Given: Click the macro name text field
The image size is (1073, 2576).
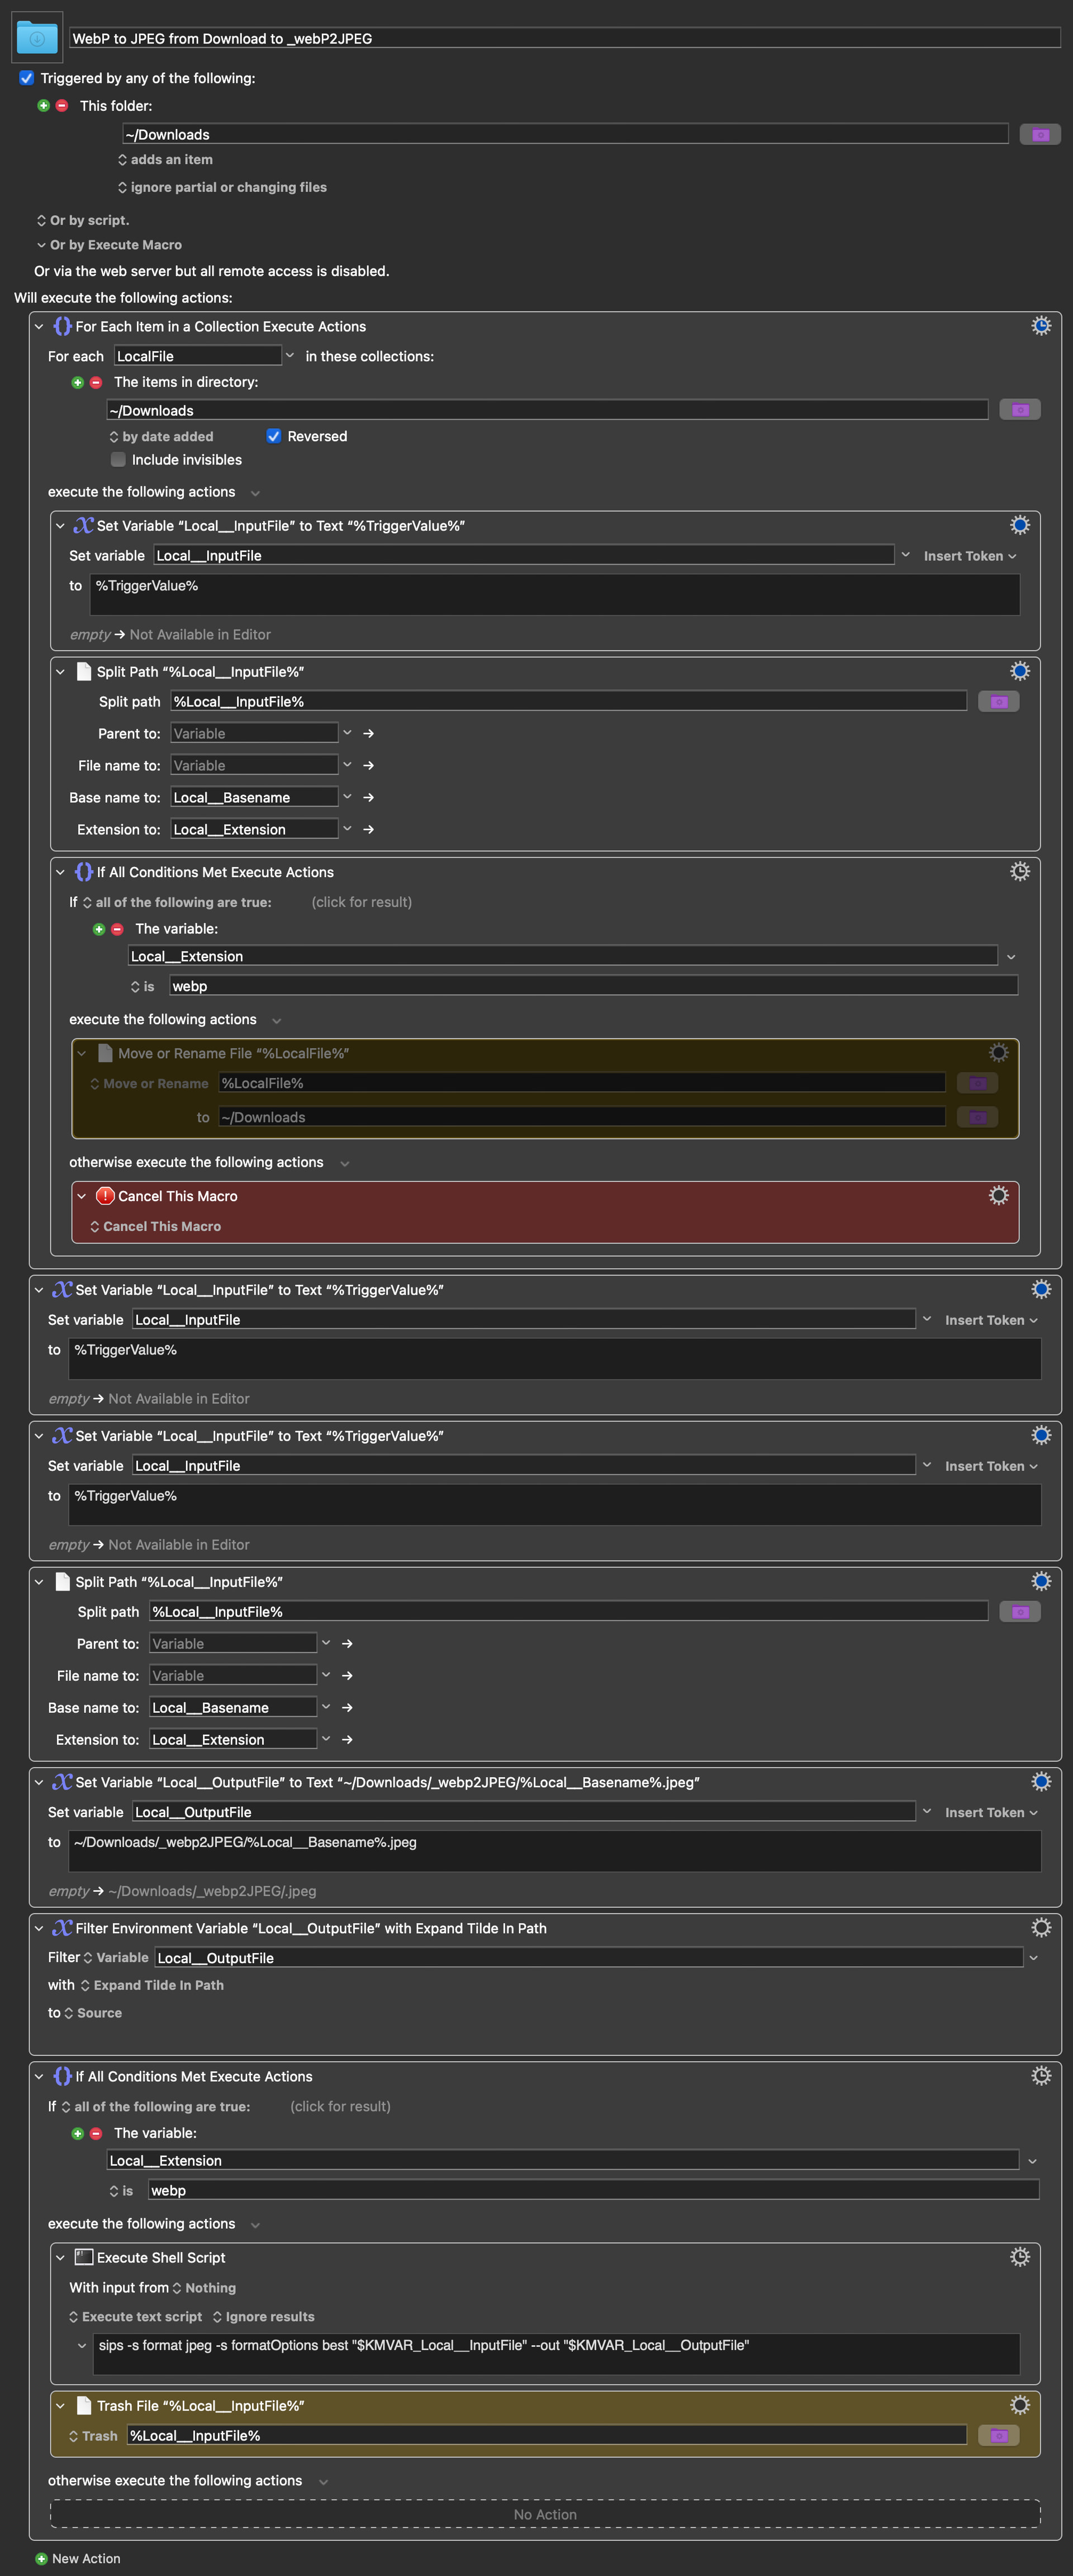Looking at the screenshot, I should (x=564, y=38).
